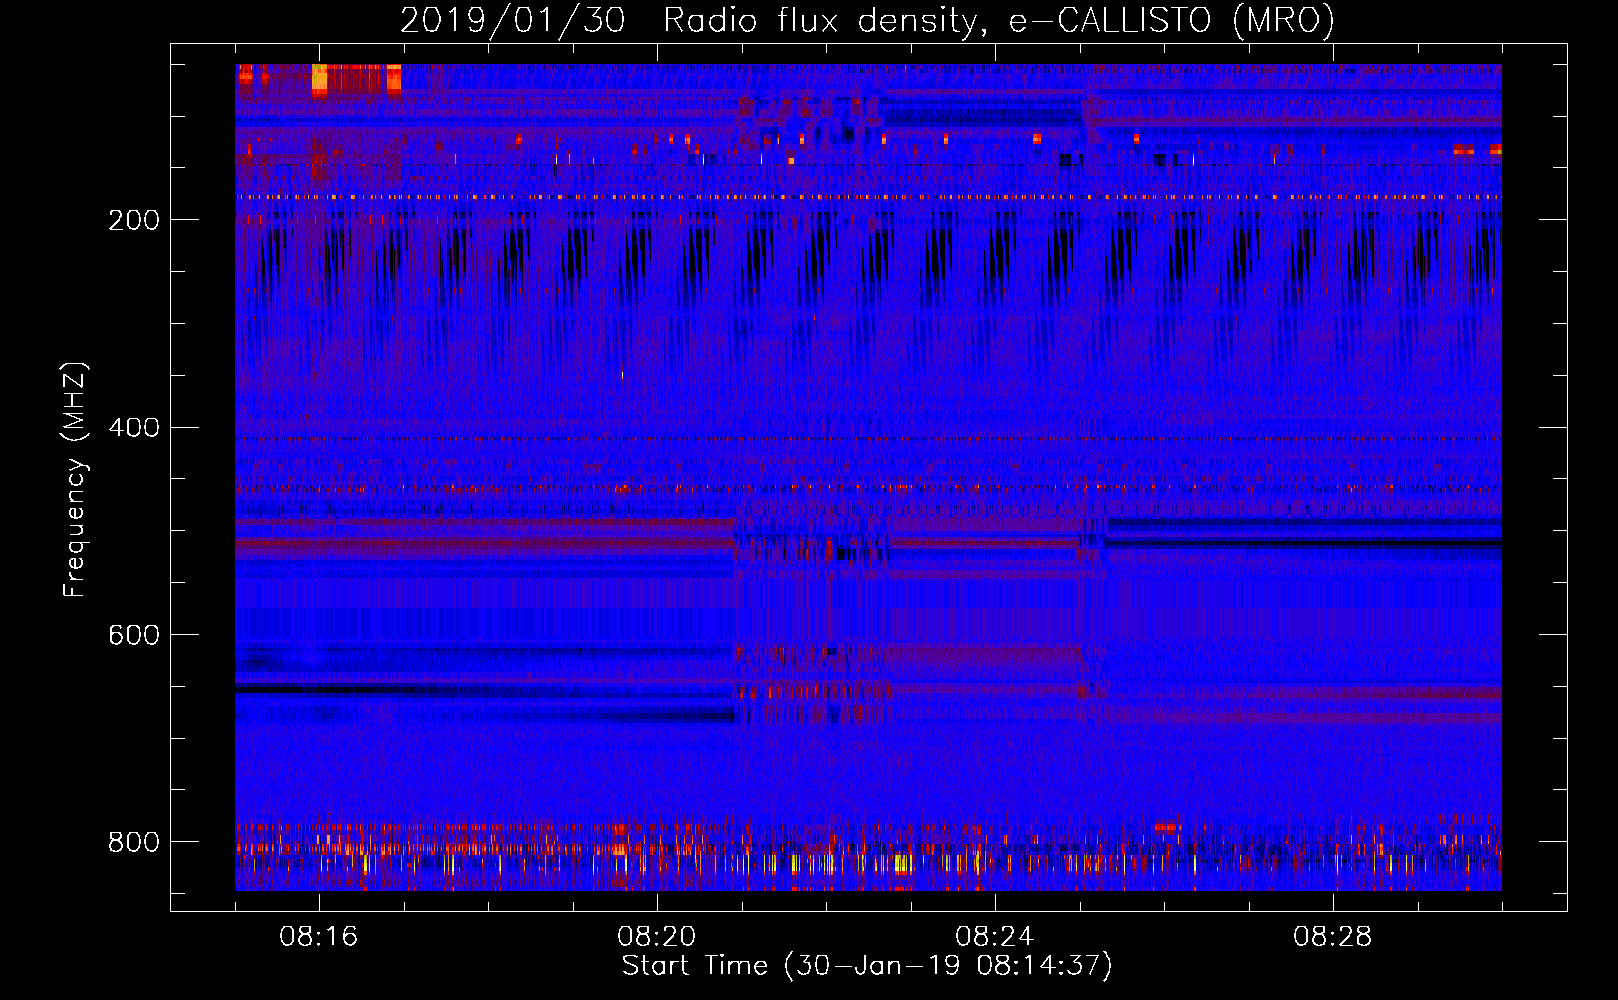Screen dimensions: 1618x1000
Task: Click the 08:24 time tick label
Action: coord(995,937)
